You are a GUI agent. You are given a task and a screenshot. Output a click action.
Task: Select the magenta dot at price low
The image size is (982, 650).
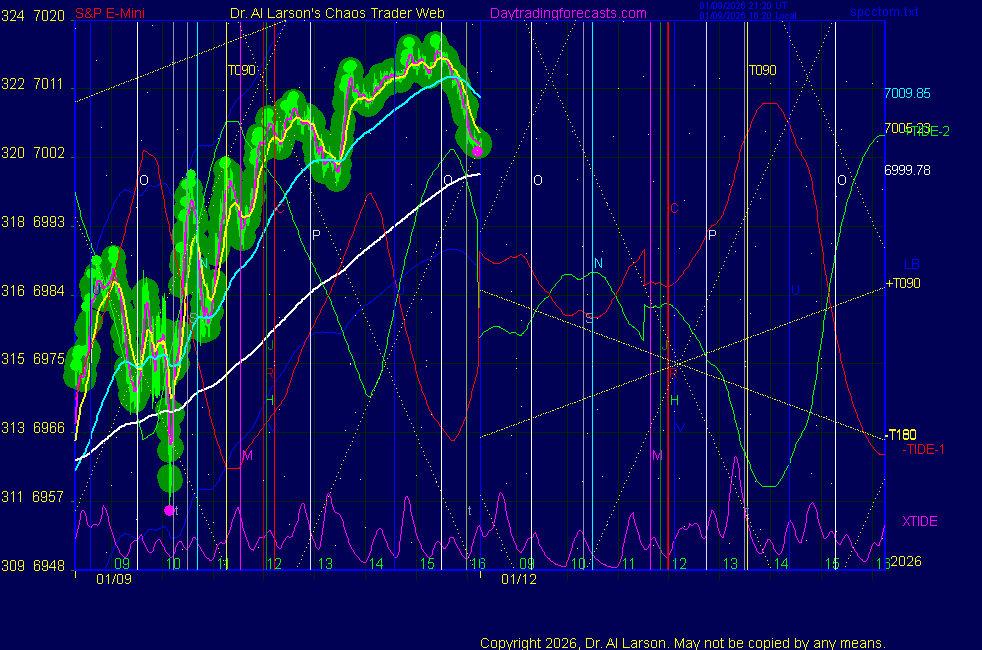click(170, 510)
